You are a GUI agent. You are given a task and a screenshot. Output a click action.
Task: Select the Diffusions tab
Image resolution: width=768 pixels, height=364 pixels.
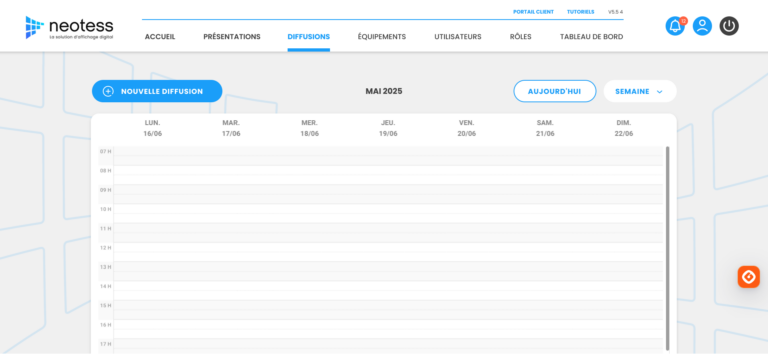(309, 37)
